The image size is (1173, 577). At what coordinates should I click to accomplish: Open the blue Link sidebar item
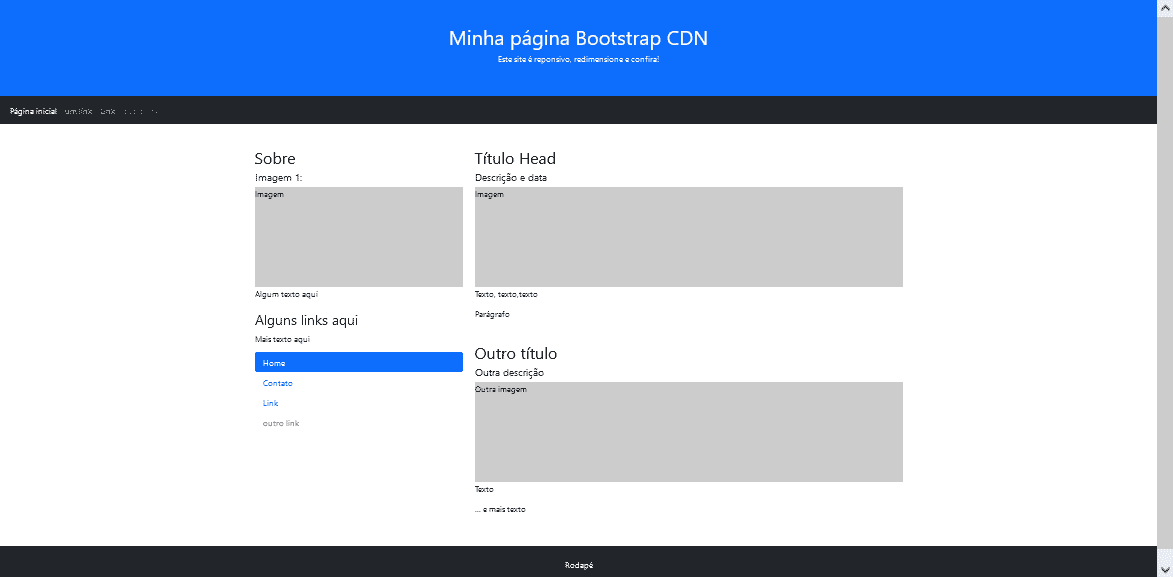(270, 403)
